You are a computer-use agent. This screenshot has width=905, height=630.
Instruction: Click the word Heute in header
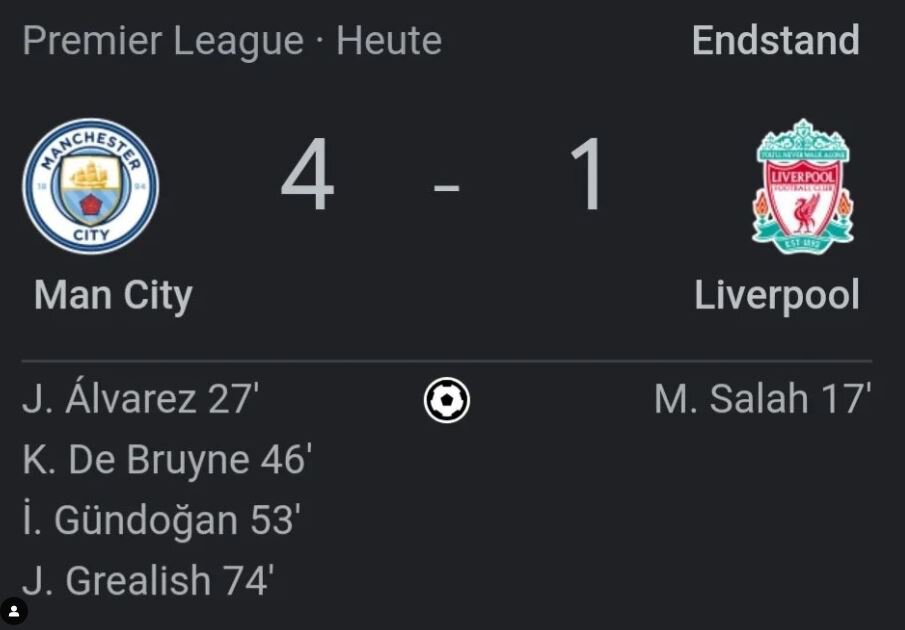389,40
